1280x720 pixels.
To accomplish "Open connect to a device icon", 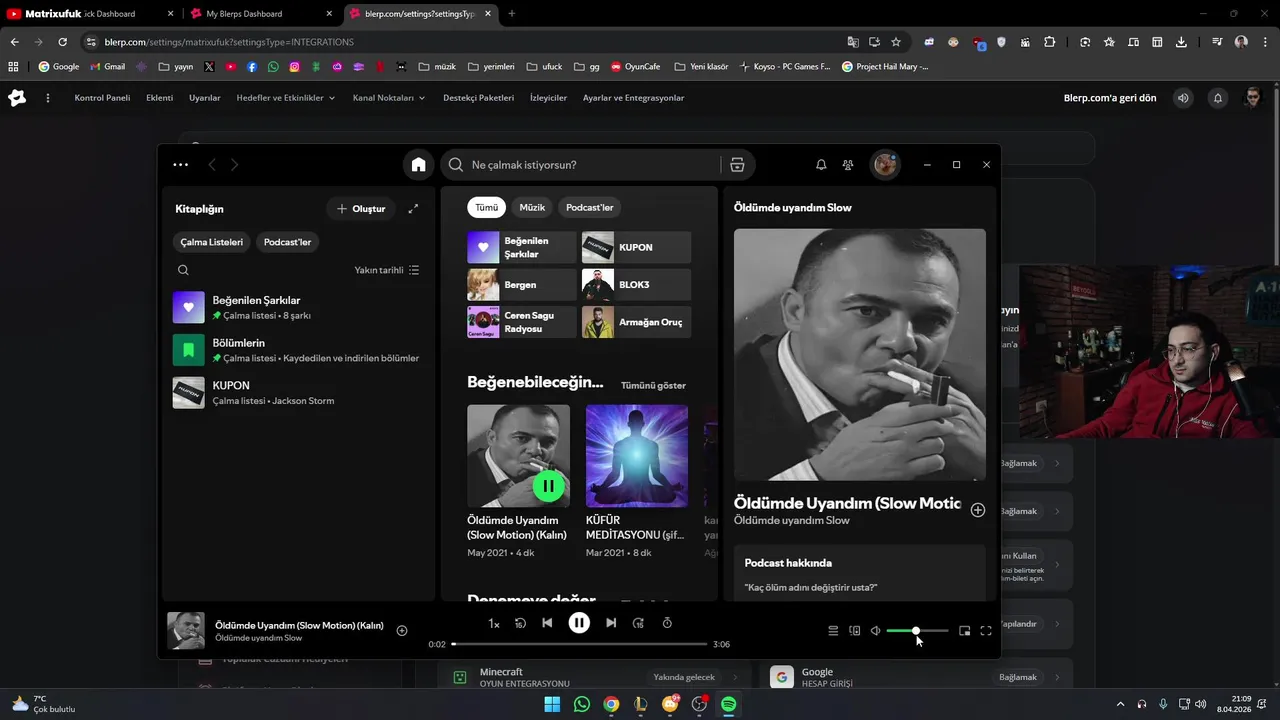I will 854,631.
